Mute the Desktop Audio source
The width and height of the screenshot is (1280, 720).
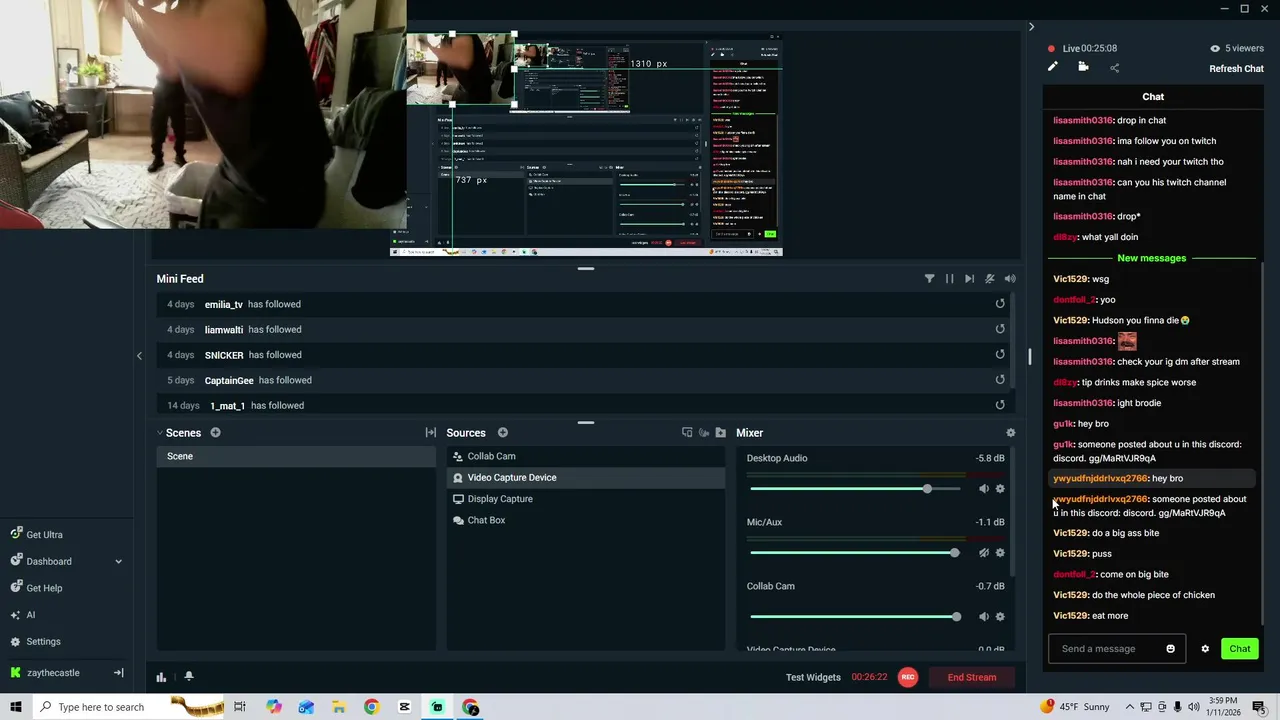click(x=984, y=489)
